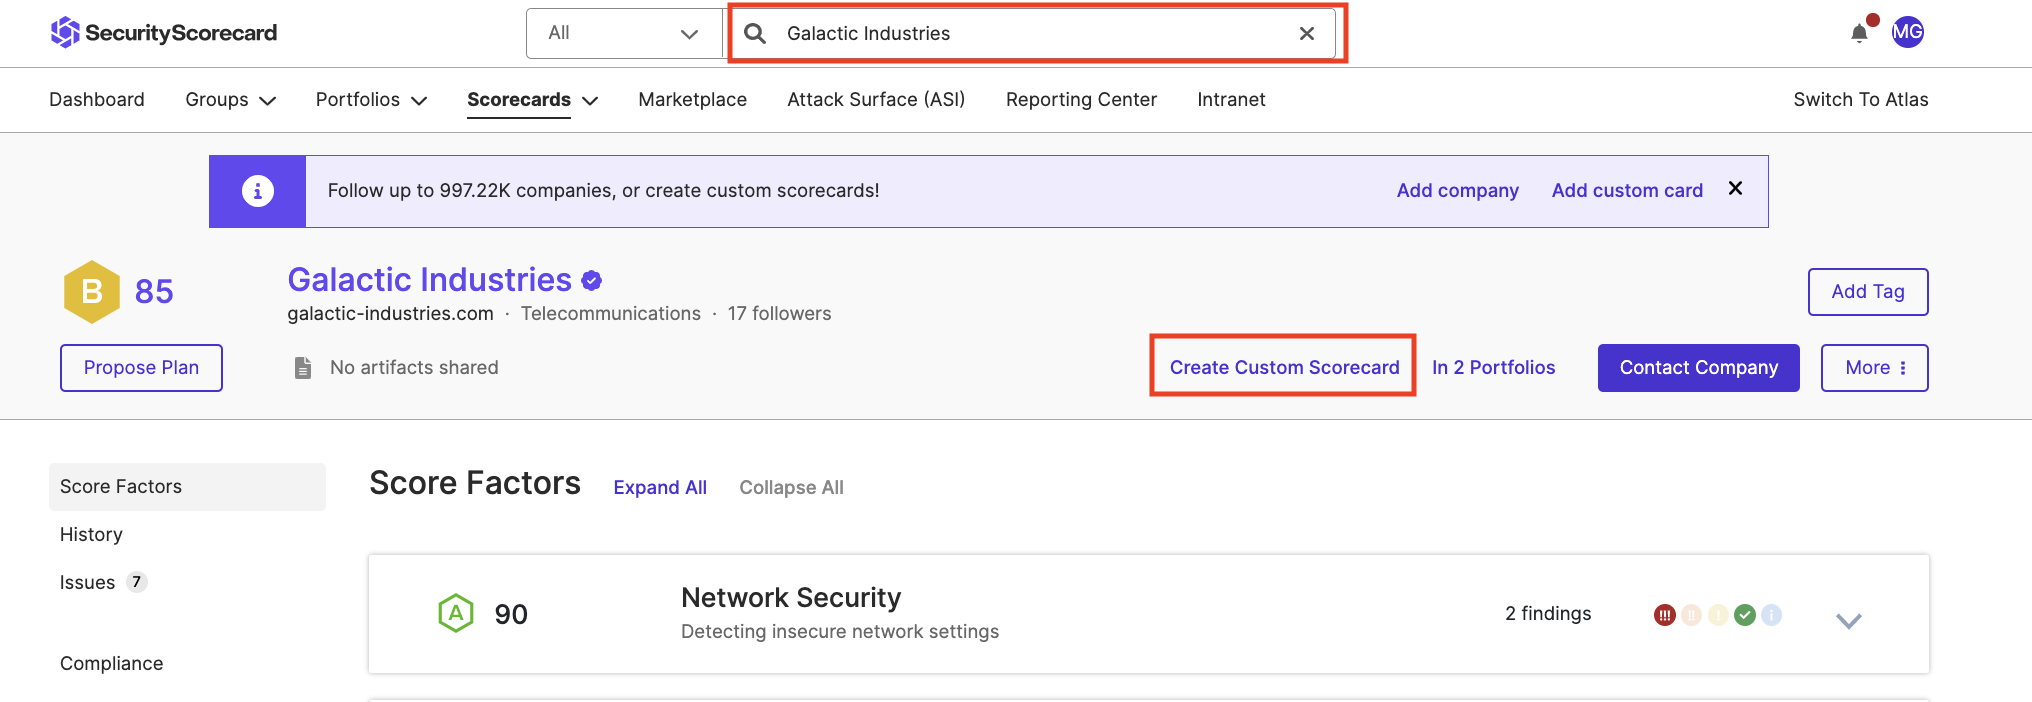Click Switch To Atlas
The image size is (2032, 702).
pos(1861,99)
